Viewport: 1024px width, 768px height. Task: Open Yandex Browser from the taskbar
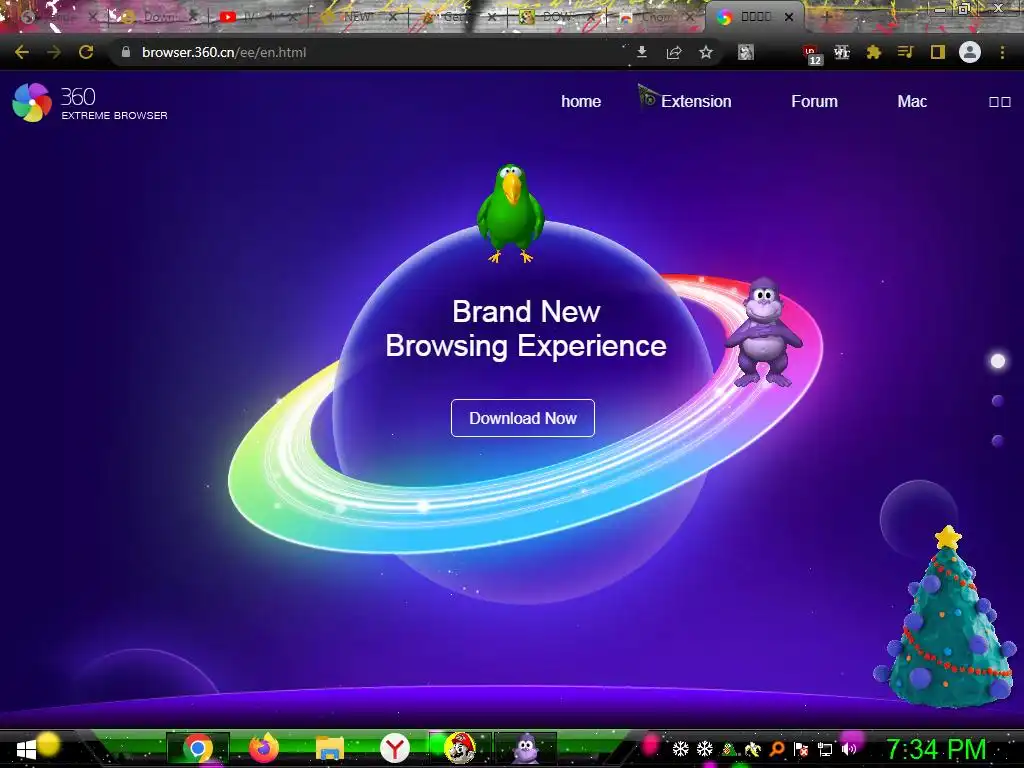(394, 748)
